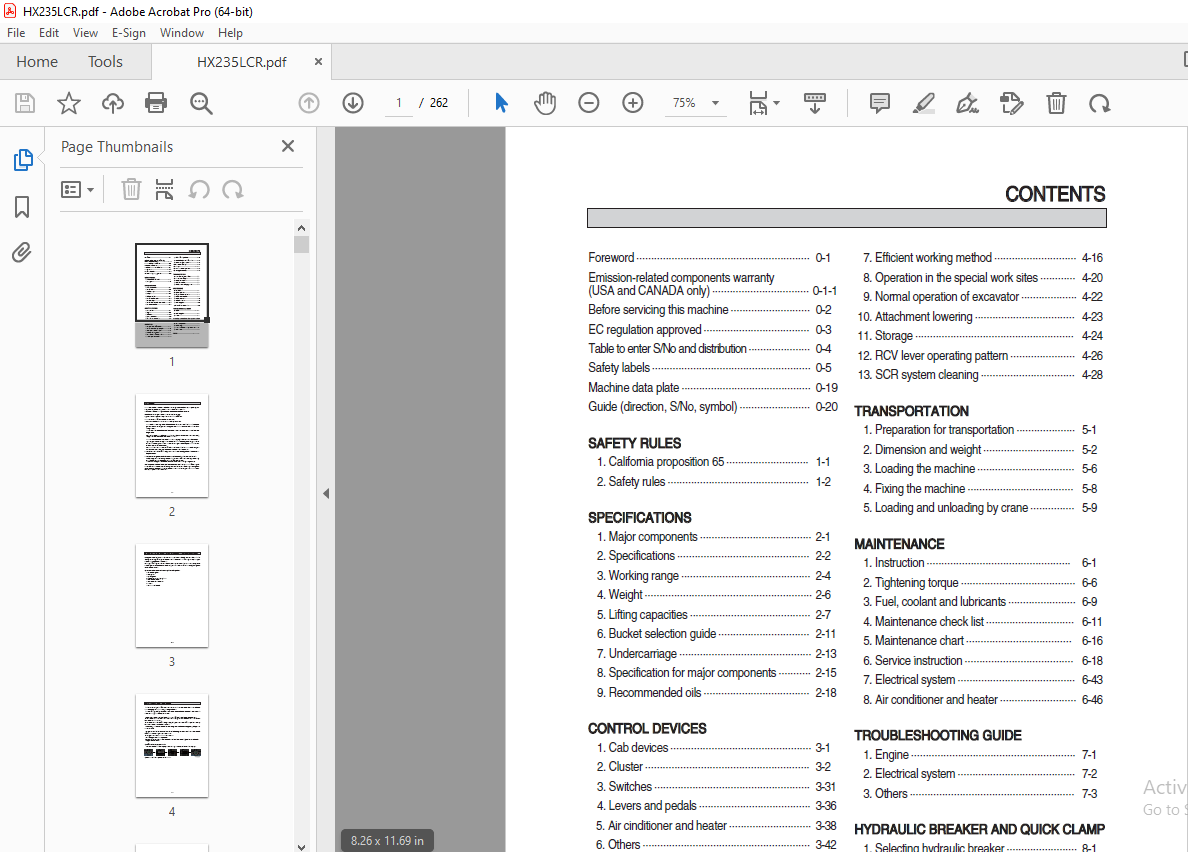Print the document

point(156,103)
